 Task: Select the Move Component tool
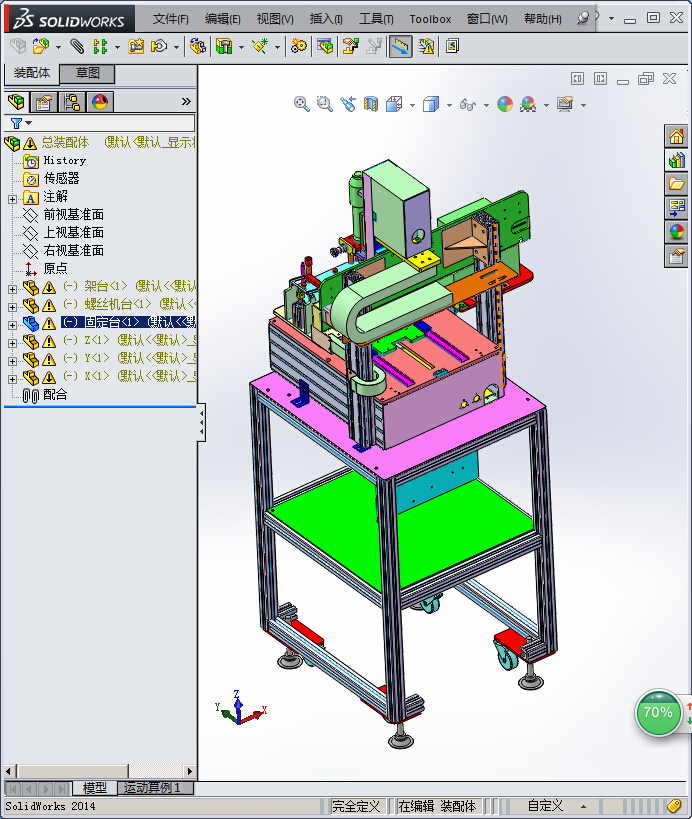[x=159, y=46]
